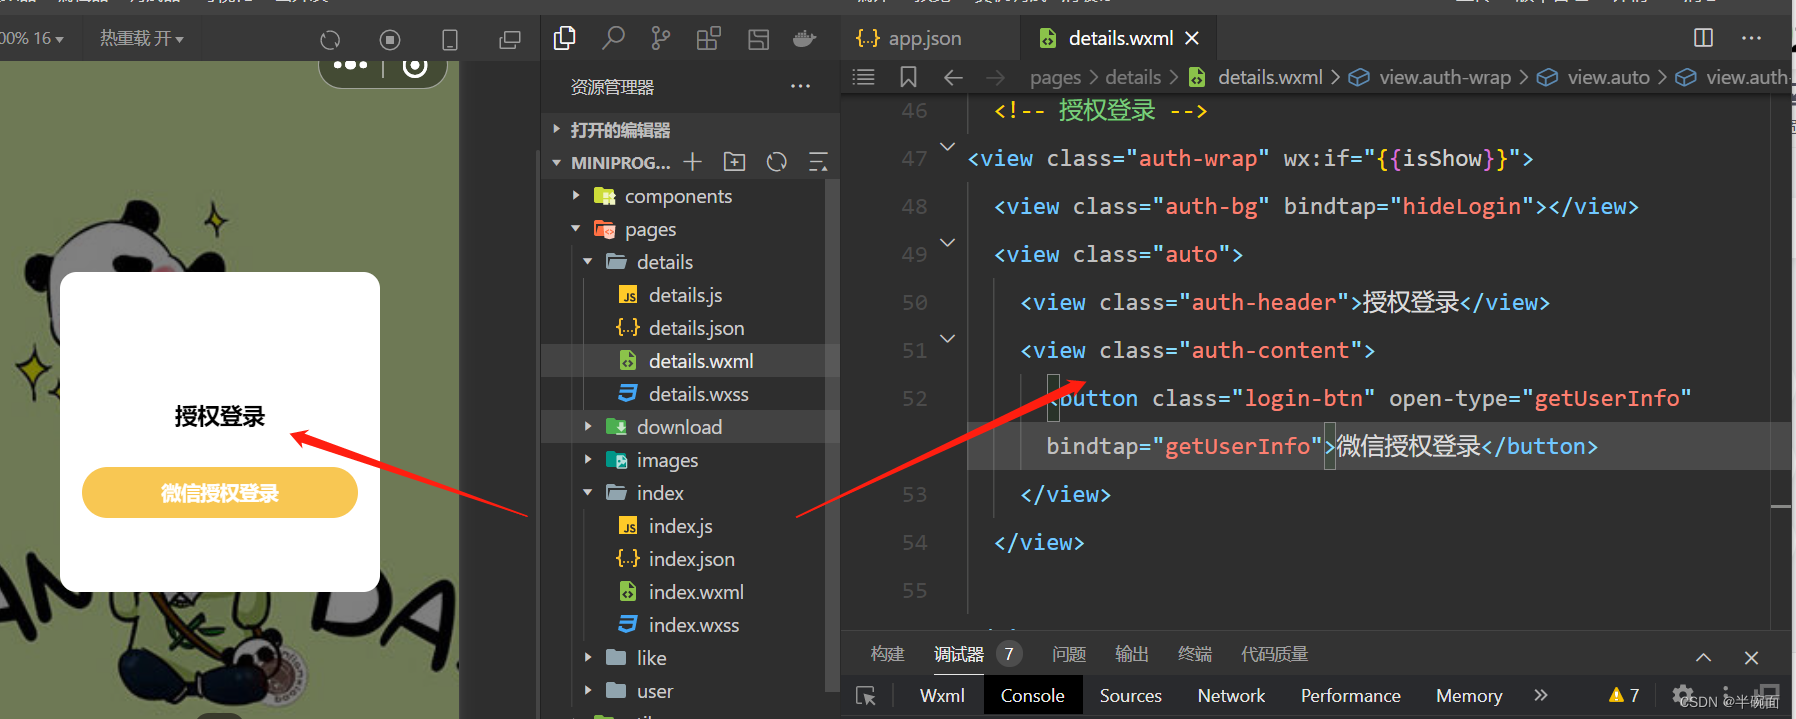Screen dimensions: 1796x719
Task: Fold code at line 51
Action: coord(947,339)
